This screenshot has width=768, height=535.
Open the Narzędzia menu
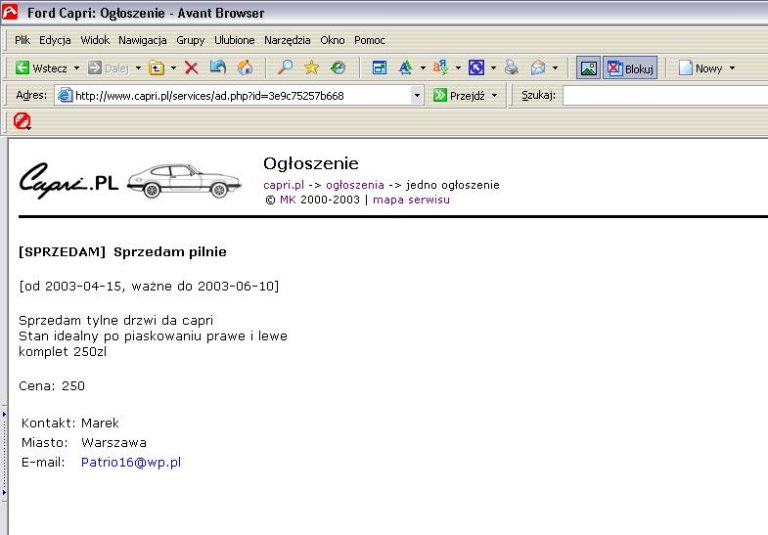(x=288, y=40)
